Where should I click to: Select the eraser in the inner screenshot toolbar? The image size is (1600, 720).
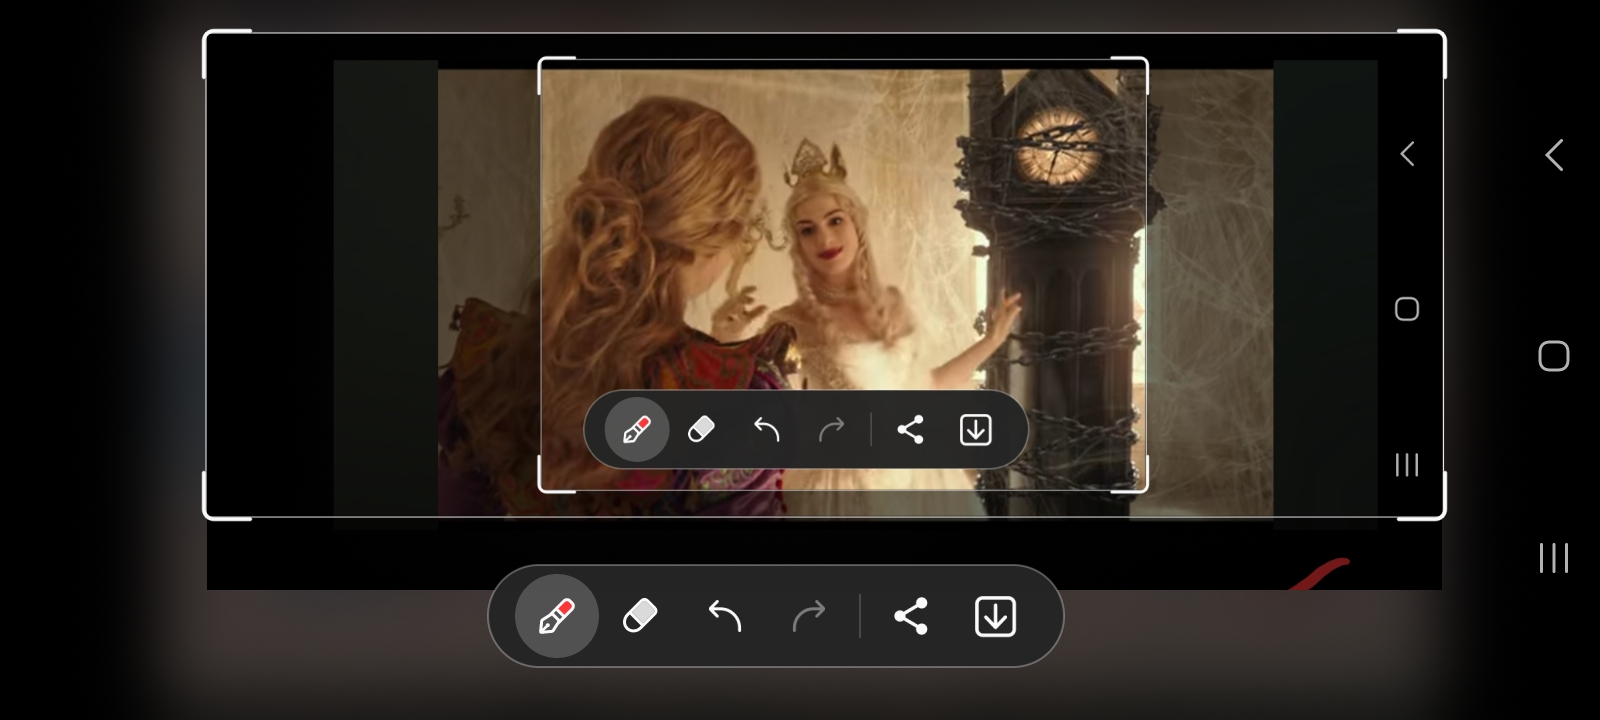(702, 430)
